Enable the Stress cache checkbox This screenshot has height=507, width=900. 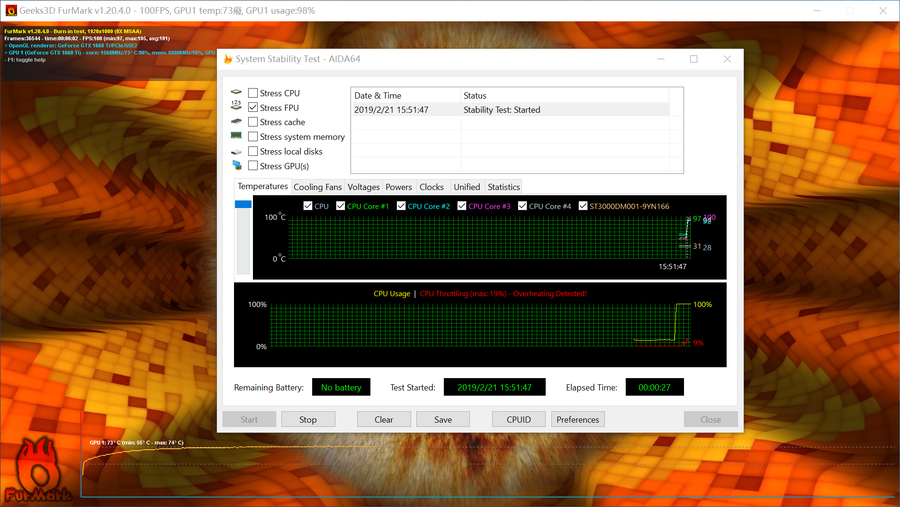pyautogui.click(x=253, y=122)
